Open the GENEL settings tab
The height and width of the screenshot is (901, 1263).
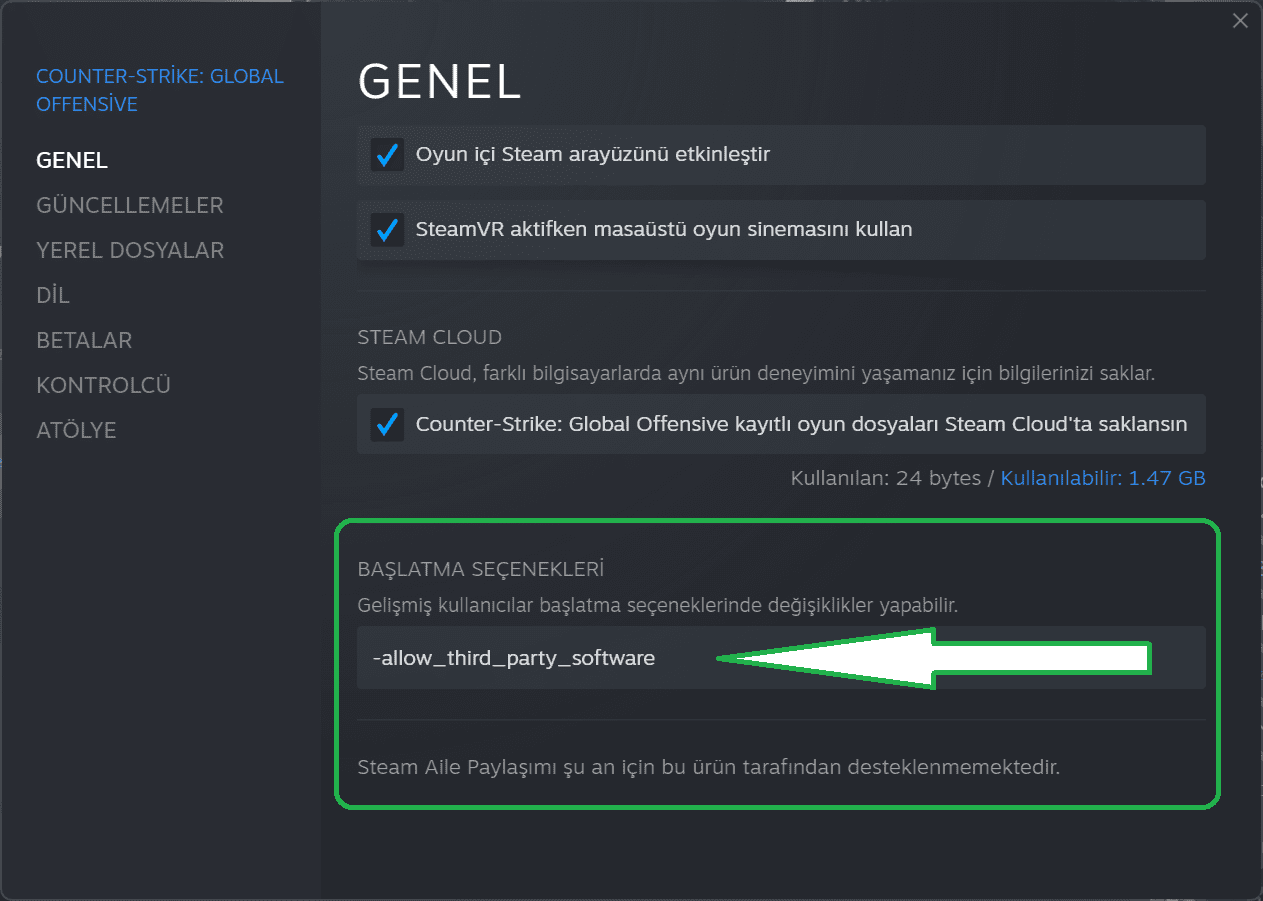point(72,160)
